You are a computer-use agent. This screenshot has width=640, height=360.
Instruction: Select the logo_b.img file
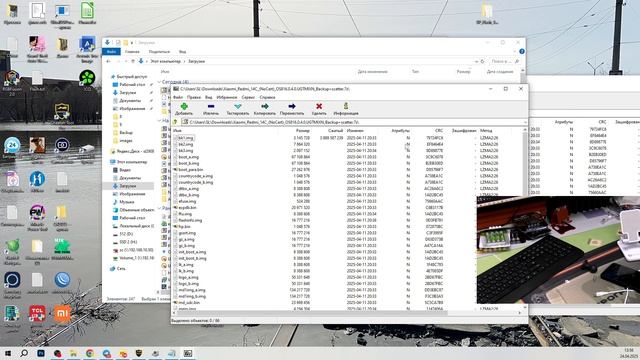coord(188,284)
